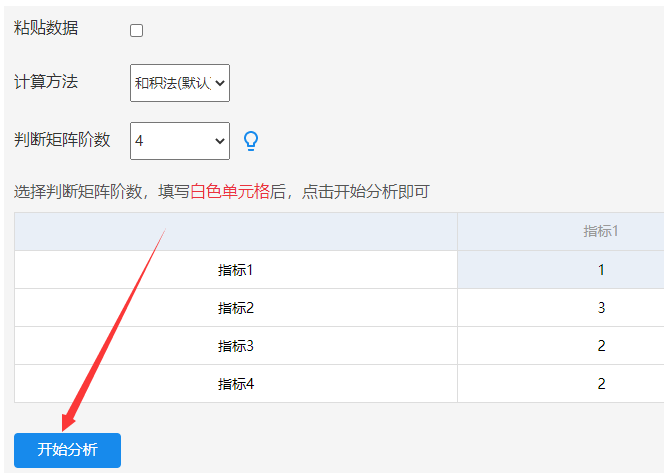Select the 指标3 row label cell
Viewport: 664px width, 473px height.
pyautogui.click(x=236, y=346)
